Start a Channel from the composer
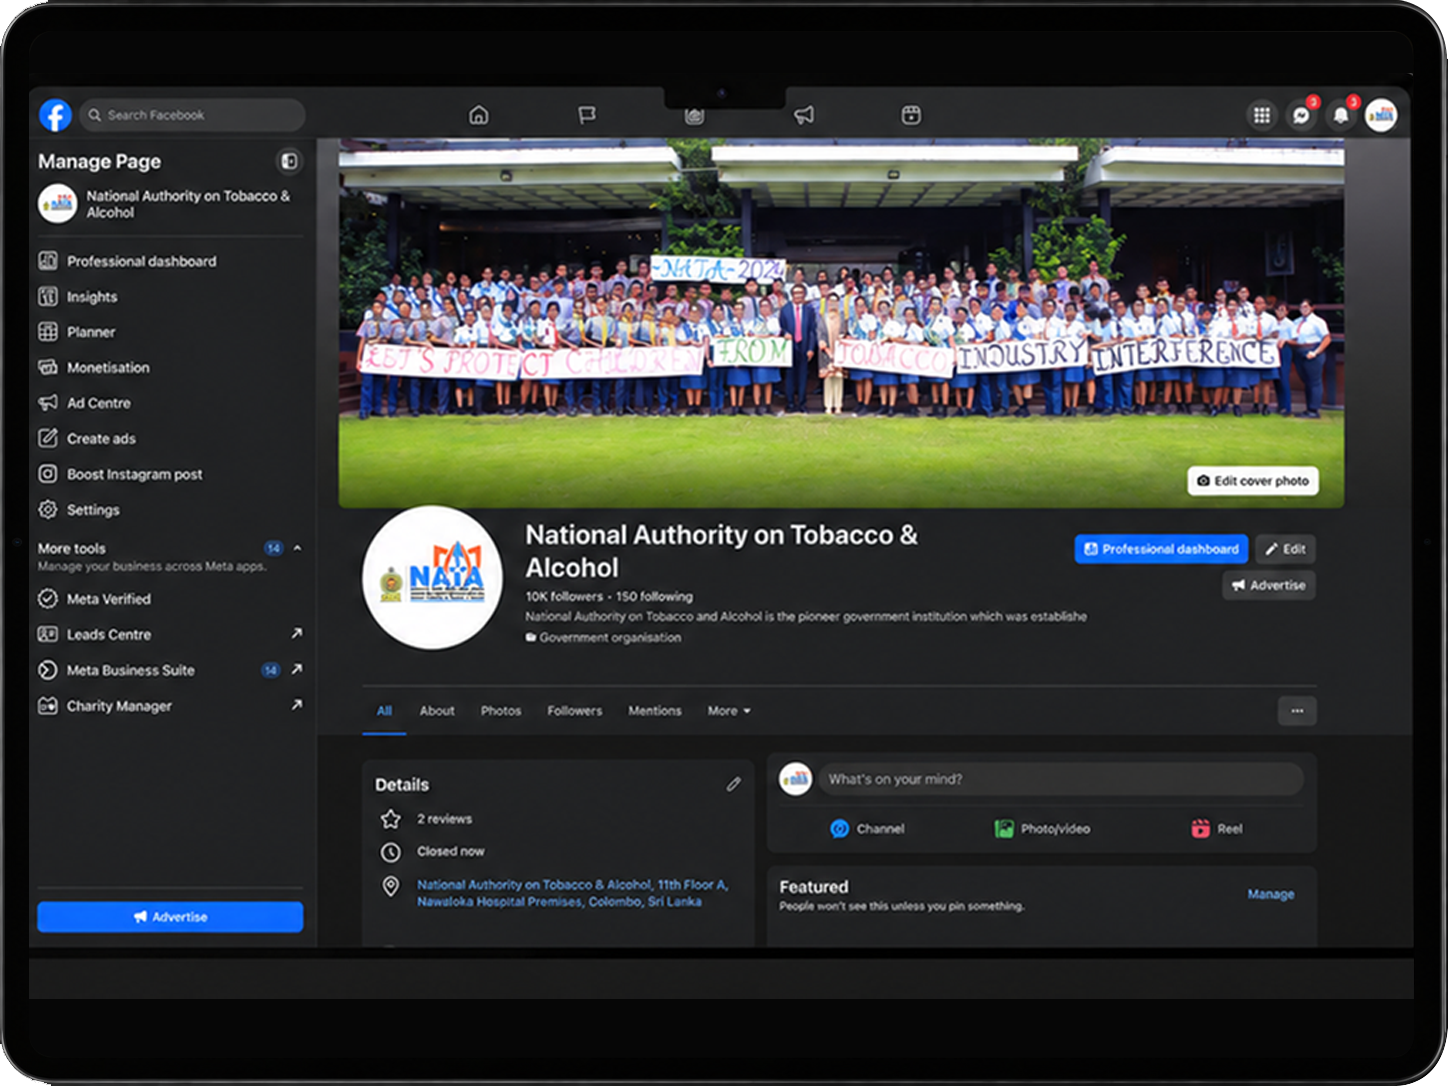1448x1086 pixels. tap(867, 829)
